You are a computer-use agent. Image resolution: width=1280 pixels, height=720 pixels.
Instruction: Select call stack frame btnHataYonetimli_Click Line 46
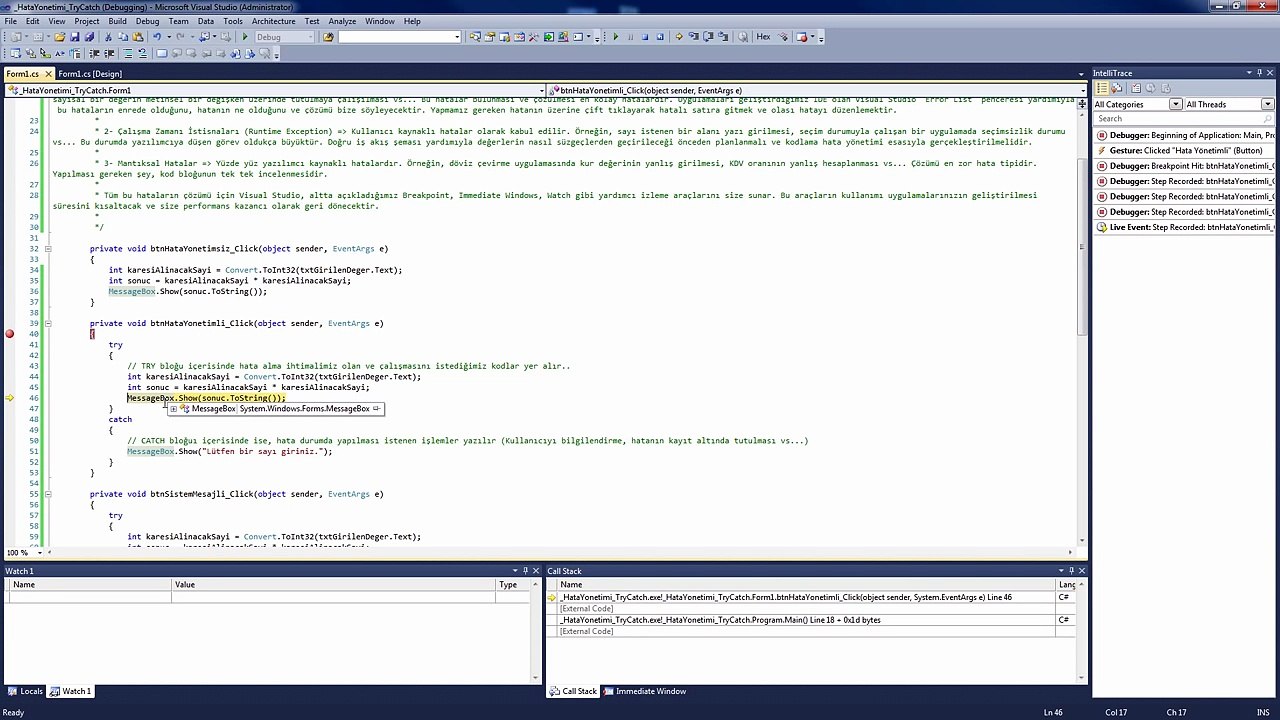pyautogui.click(x=812, y=597)
